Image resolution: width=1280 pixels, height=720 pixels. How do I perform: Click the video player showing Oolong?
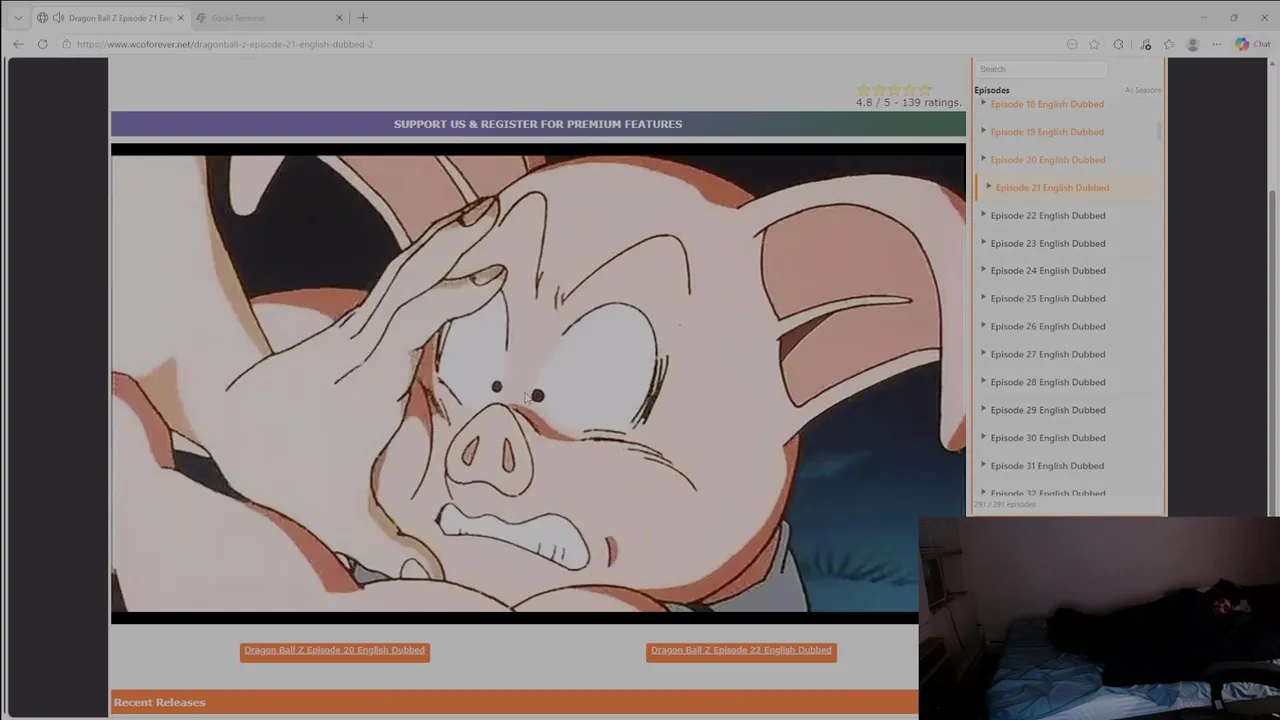coord(538,384)
